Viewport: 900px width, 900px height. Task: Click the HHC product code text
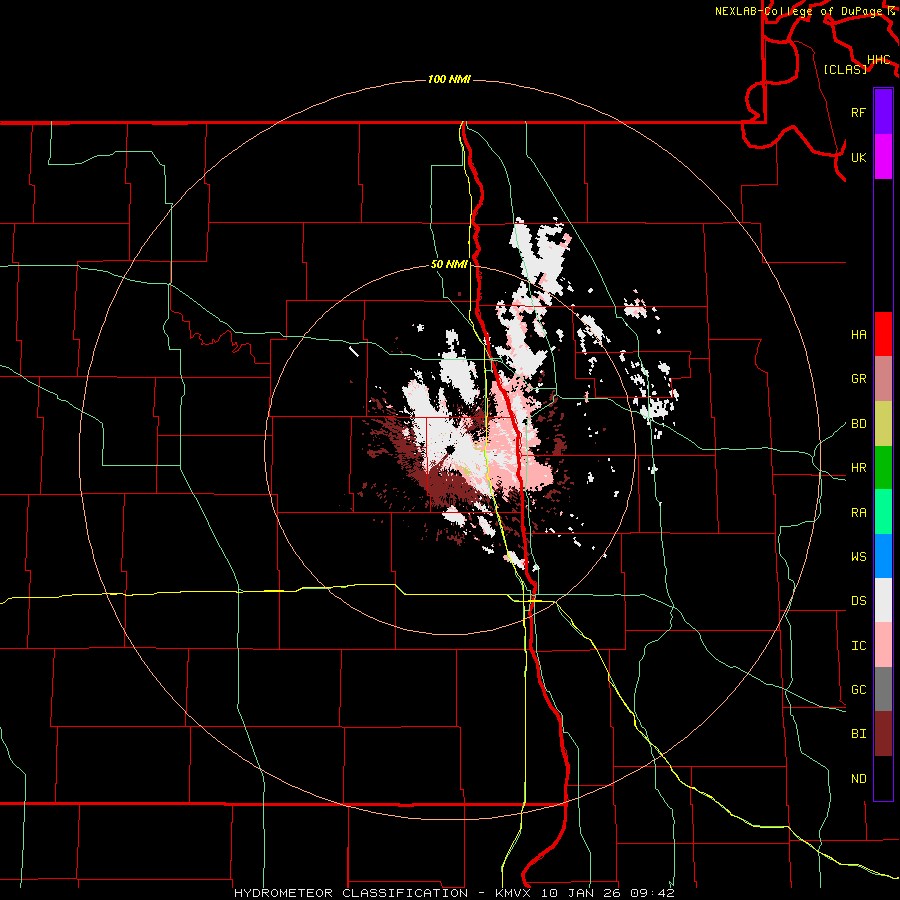coord(878,60)
